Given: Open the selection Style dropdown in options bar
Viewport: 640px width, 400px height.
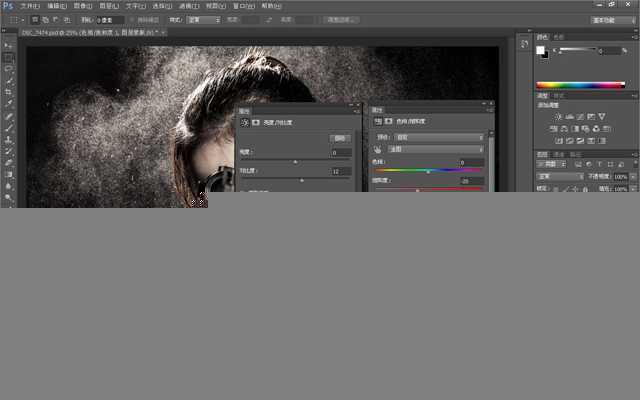Looking at the screenshot, I should 203,20.
